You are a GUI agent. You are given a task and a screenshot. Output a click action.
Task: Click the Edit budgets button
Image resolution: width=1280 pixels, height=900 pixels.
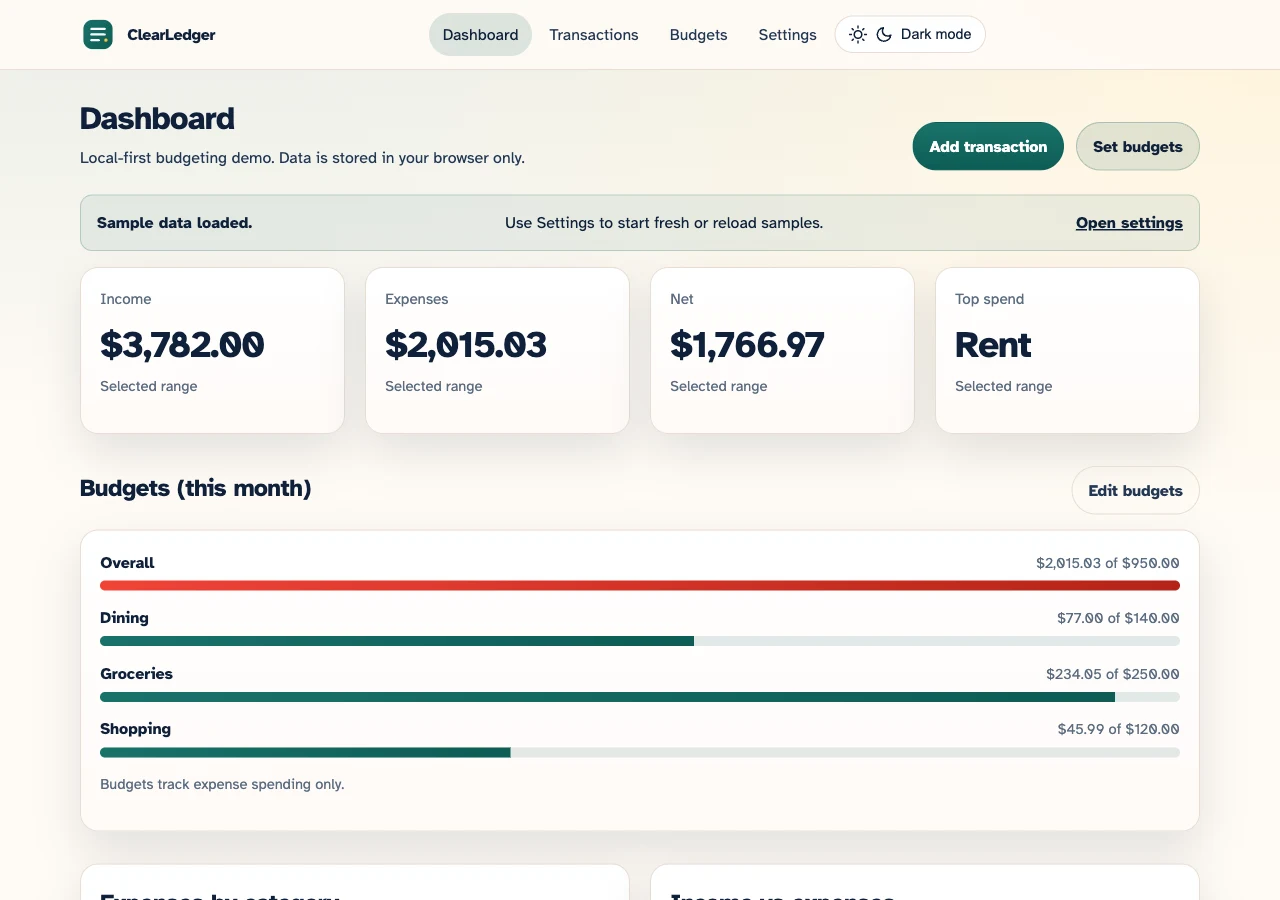[x=1135, y=491]
